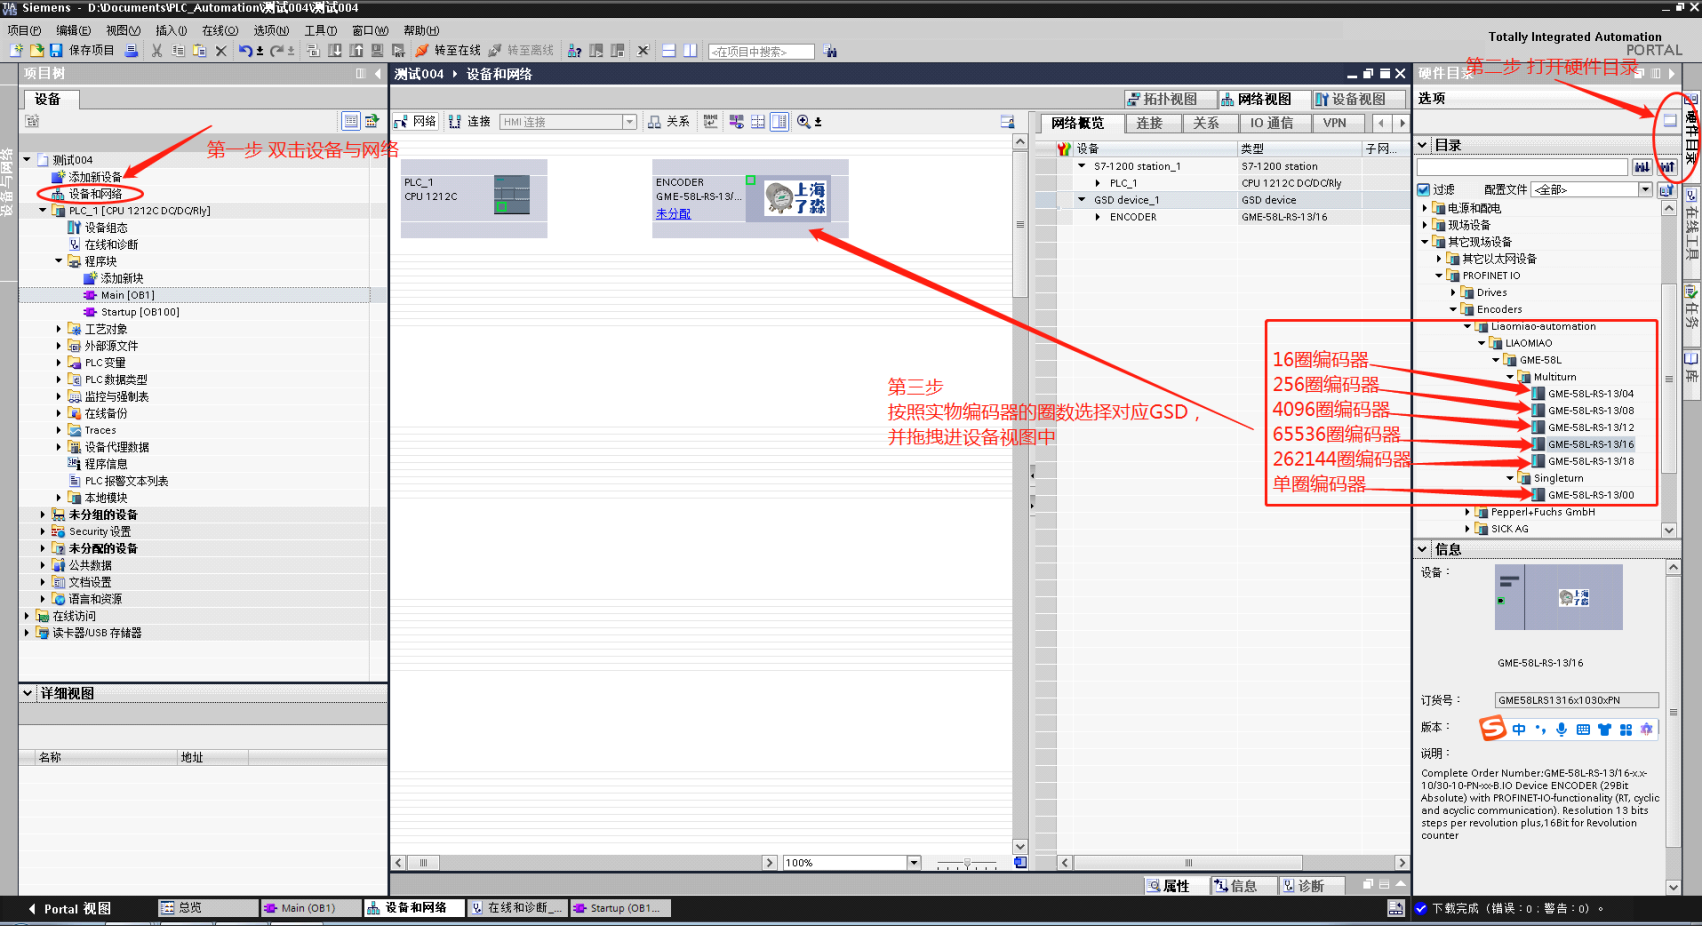The width and height of the screenshot is (1702, 926).
Task: Click the 关系 relations button in network toolbar
Action: click(668, 121)
